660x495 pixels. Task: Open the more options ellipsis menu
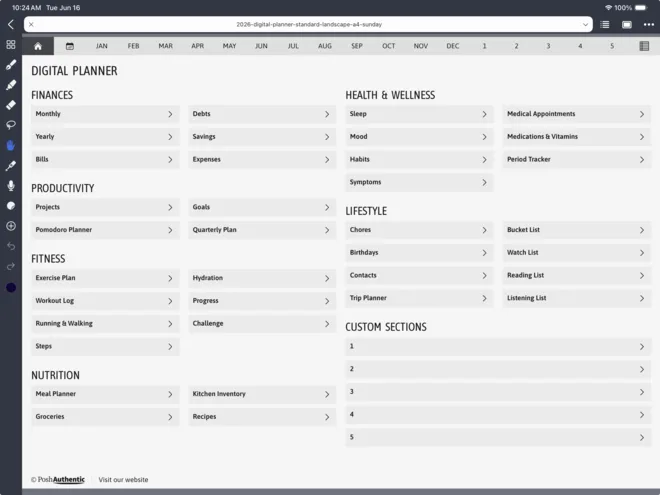[649, 24]
